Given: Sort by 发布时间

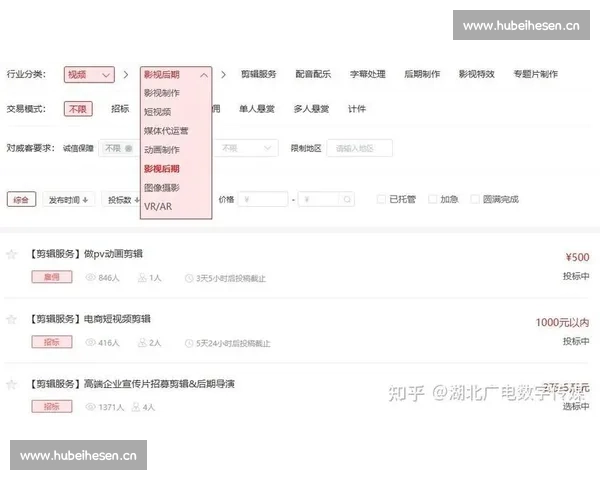Looking at the screenshot, I should click(68, 199).
